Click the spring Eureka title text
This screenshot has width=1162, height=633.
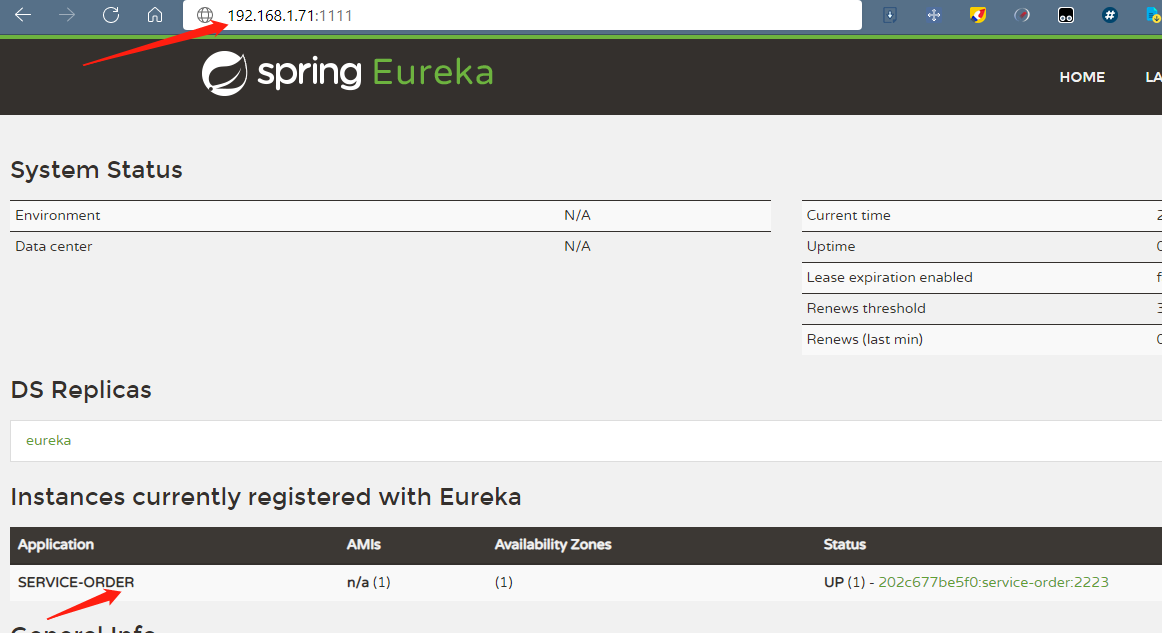[375, 73]
